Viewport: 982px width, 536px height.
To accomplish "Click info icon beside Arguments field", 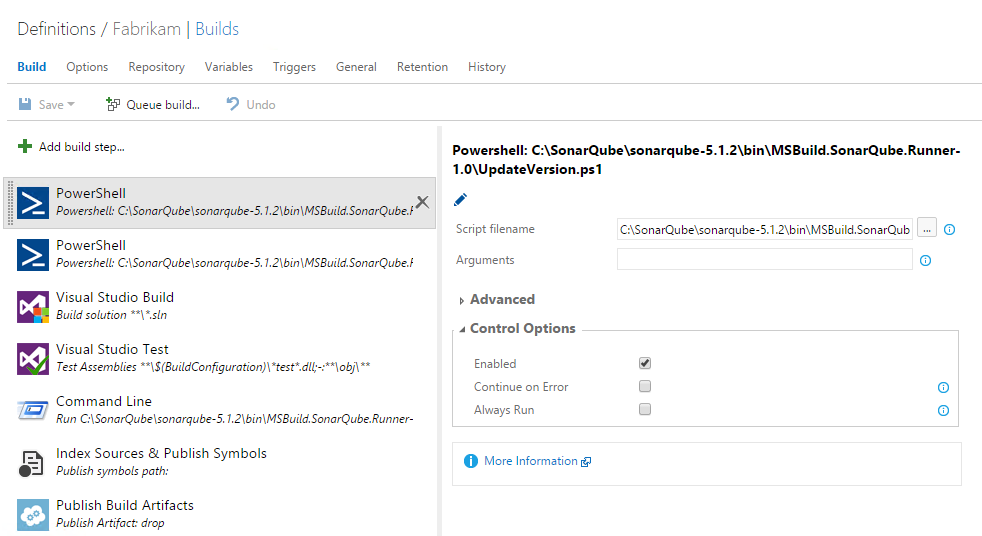I will pyautogui.click(x=925, y=260).
